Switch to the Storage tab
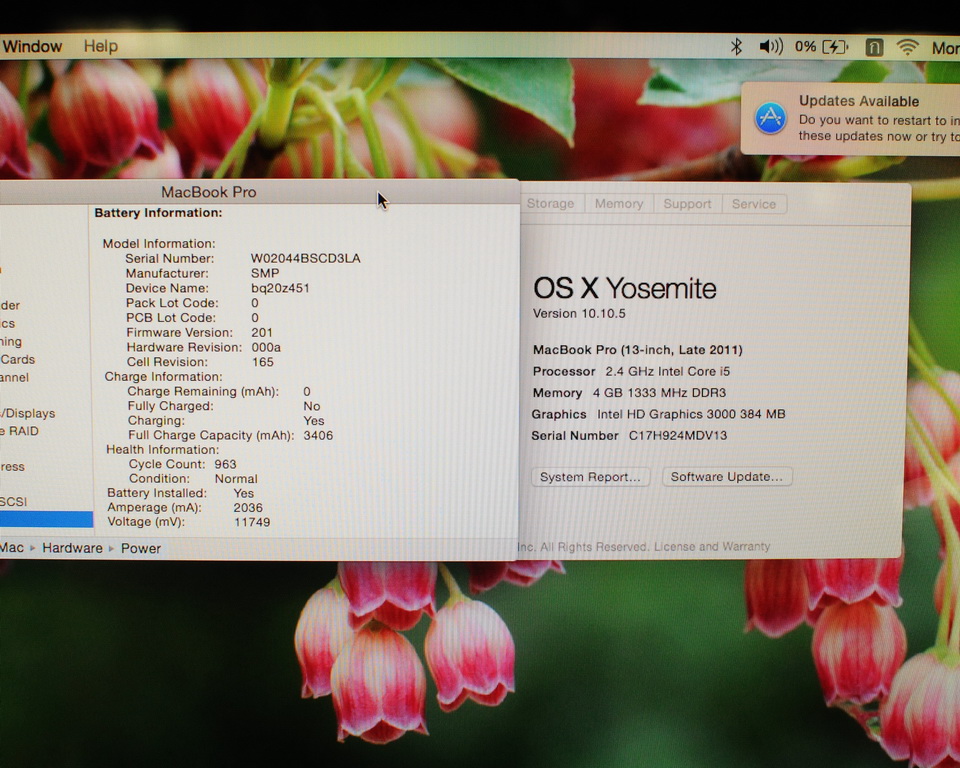The width and height of the screenshot is (960, 768). tap(550, 203)
